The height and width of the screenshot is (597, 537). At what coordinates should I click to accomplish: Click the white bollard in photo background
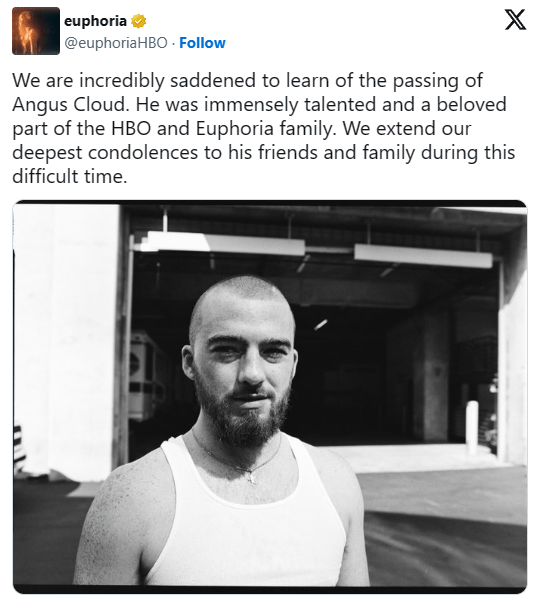(472, 427)
